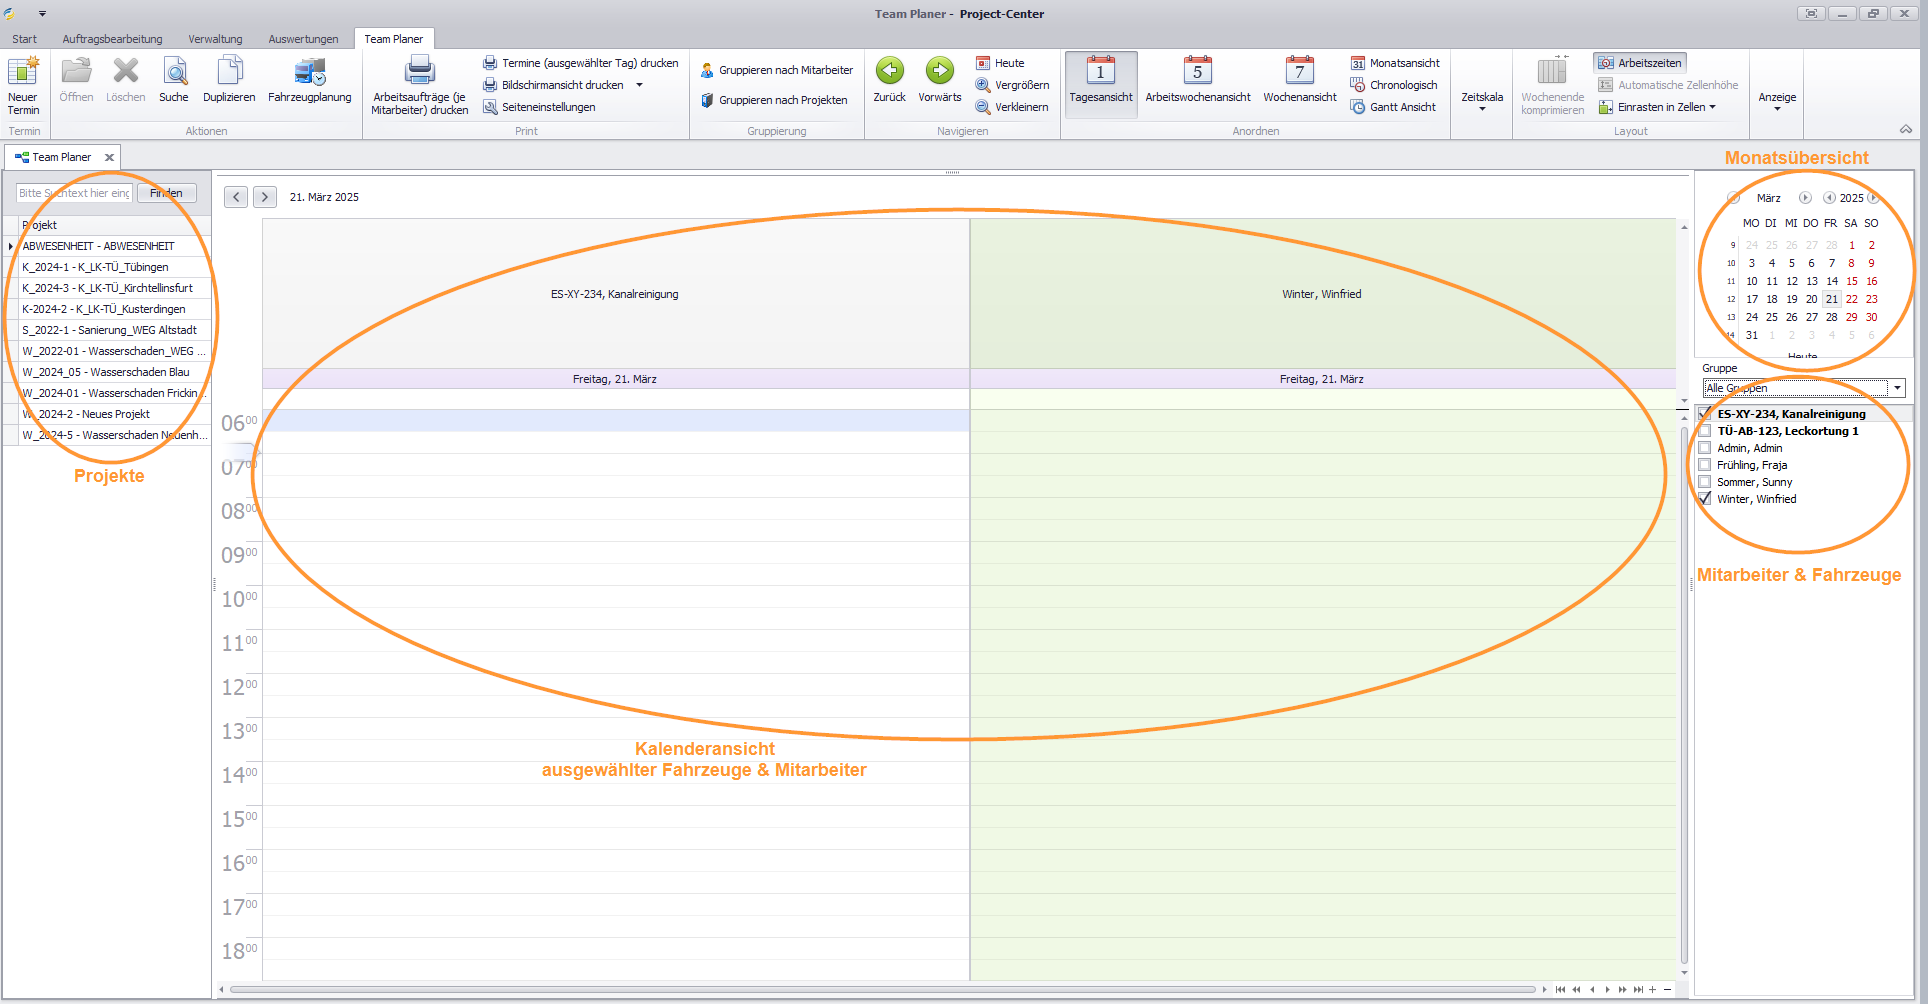Screen dimensions: 1928x1004
Task: Click the project search text field
Action: [x=74, y=193]
